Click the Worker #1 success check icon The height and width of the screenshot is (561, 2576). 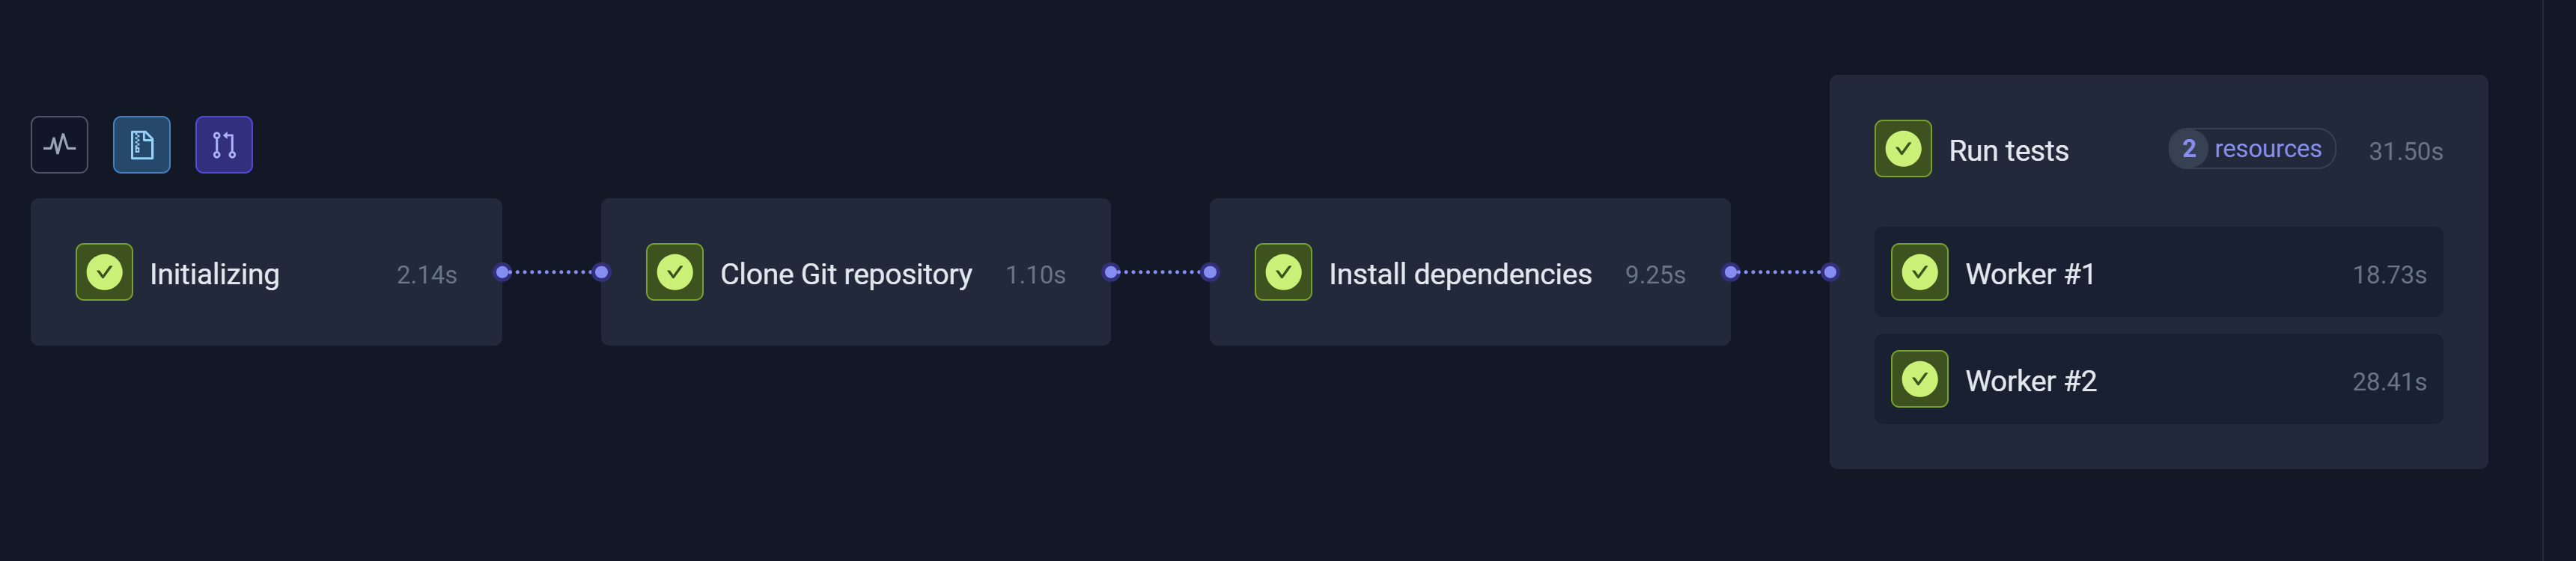coord(1919,272)
